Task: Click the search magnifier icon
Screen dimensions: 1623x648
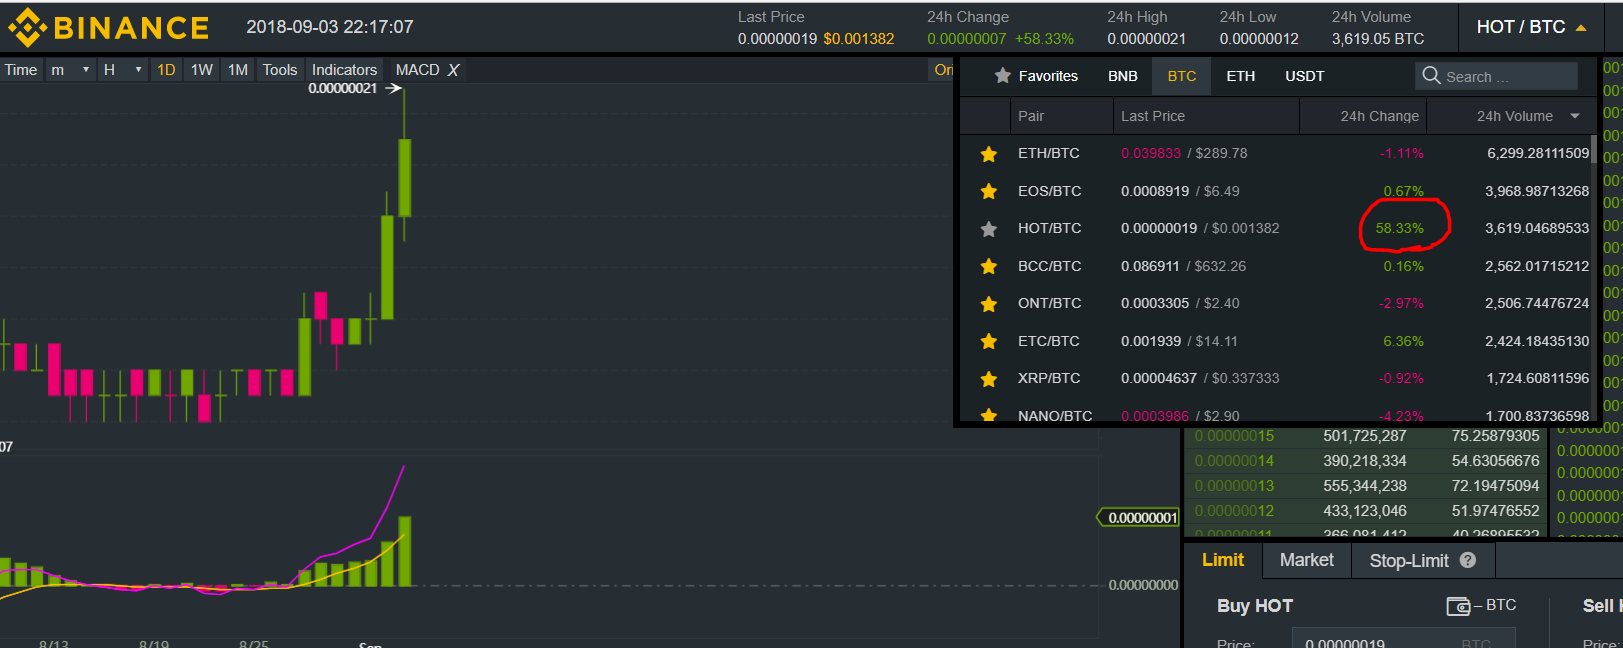Action: coord(1431,76)
